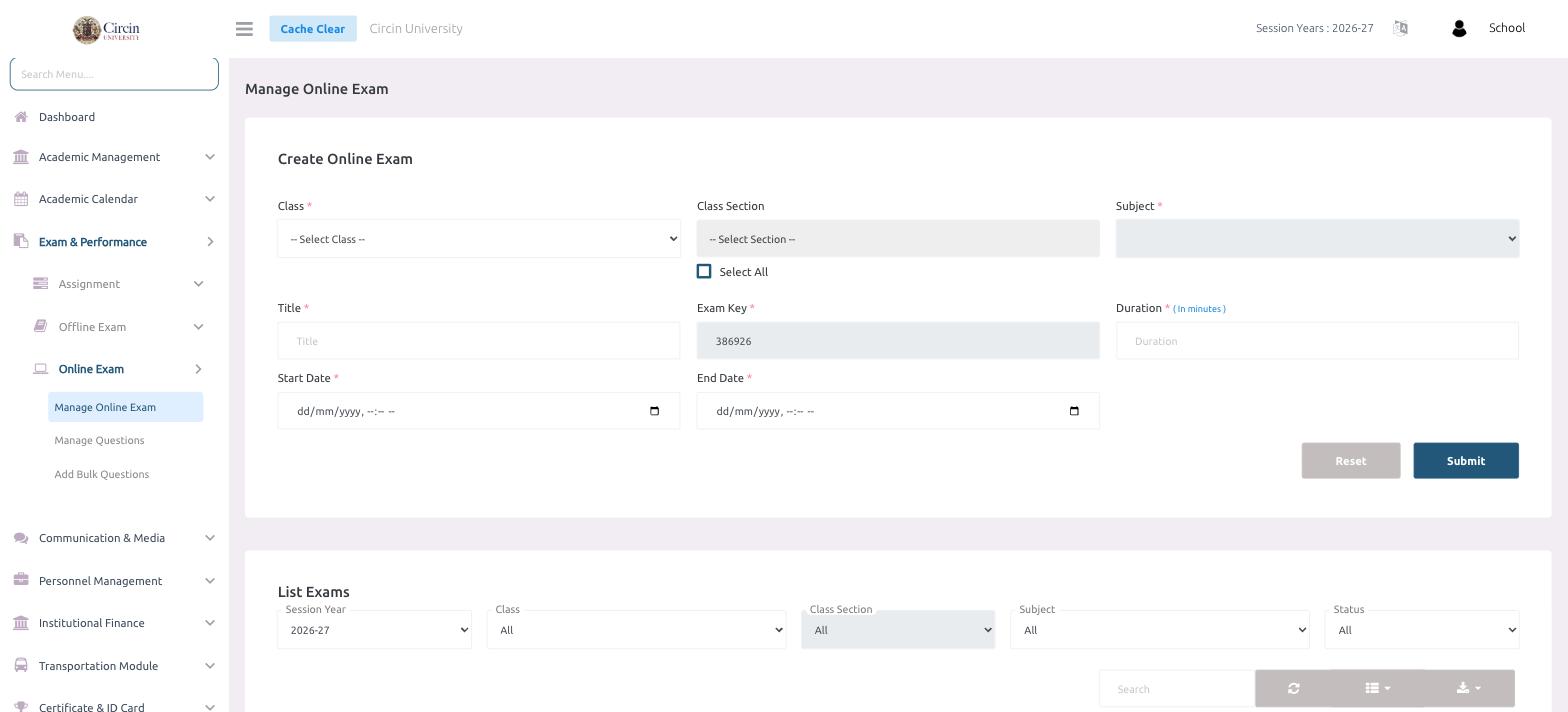
Task: Open the Offline Exam menu item
Action: tap(92, 327)
